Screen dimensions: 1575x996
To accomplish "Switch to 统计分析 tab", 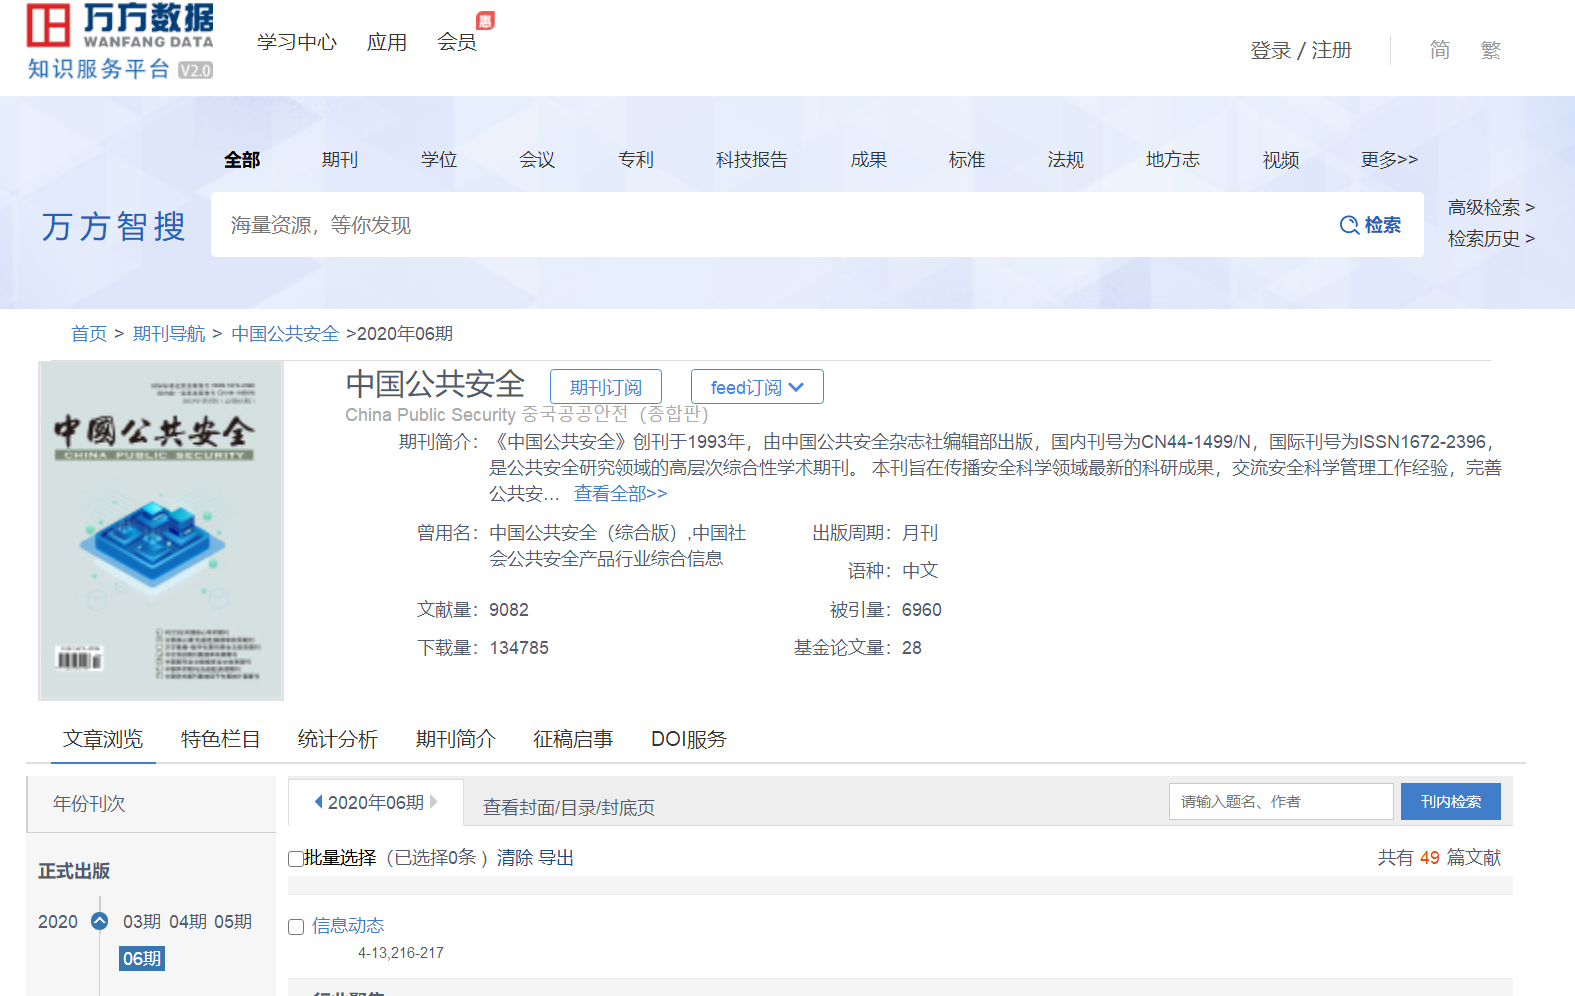I will click(338, 739).
